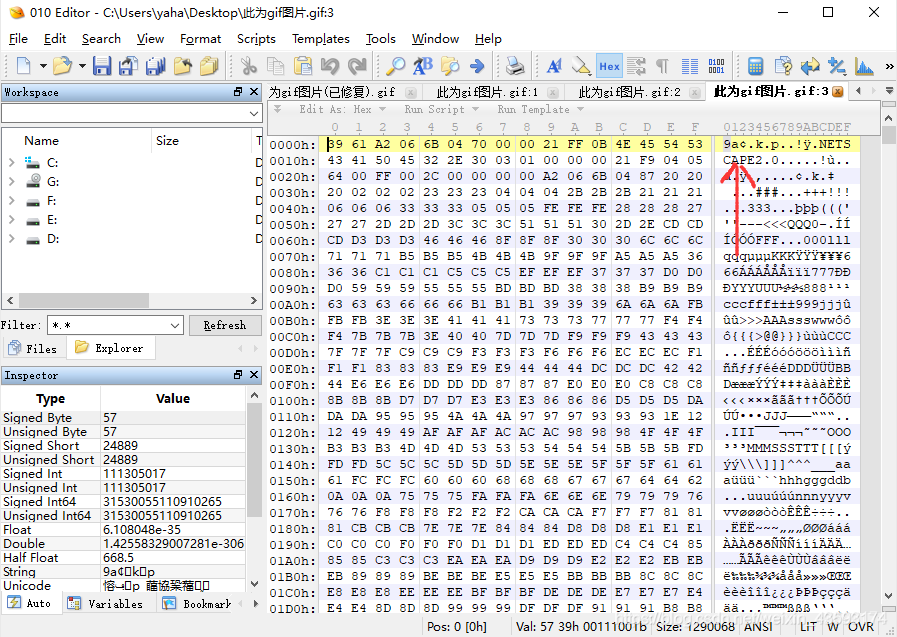Expand the toolbar overflow chevron
897x637 pixels.
[x=889, y=66]
